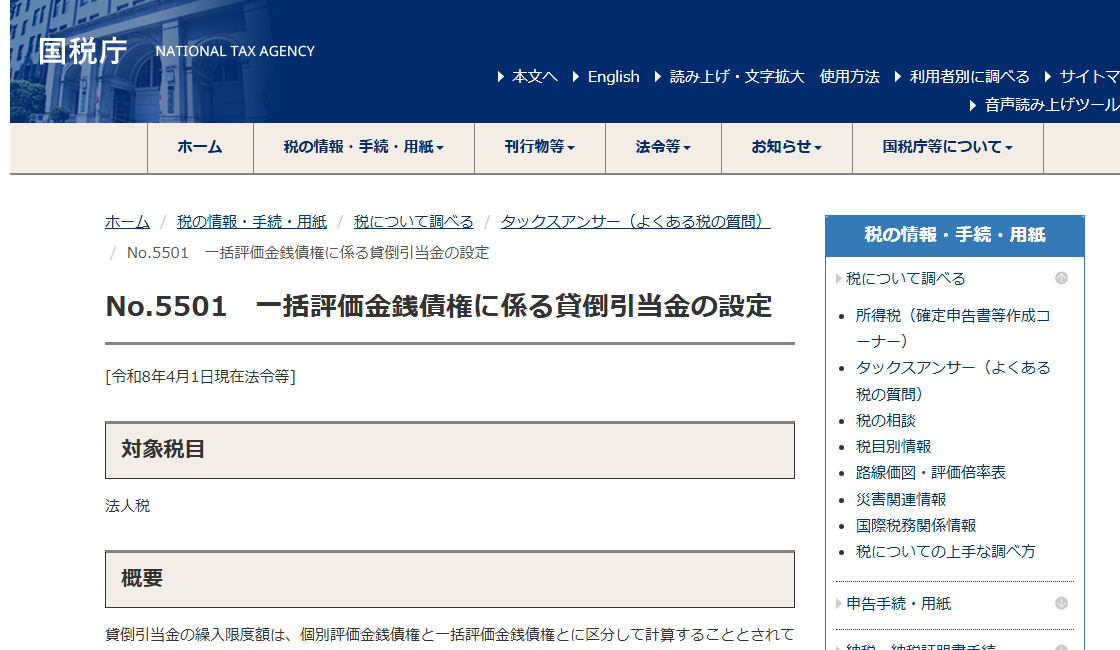Open the 使用方法 link
The width and height of the screenshot is (1120, 650).
(x=849, y=76)
